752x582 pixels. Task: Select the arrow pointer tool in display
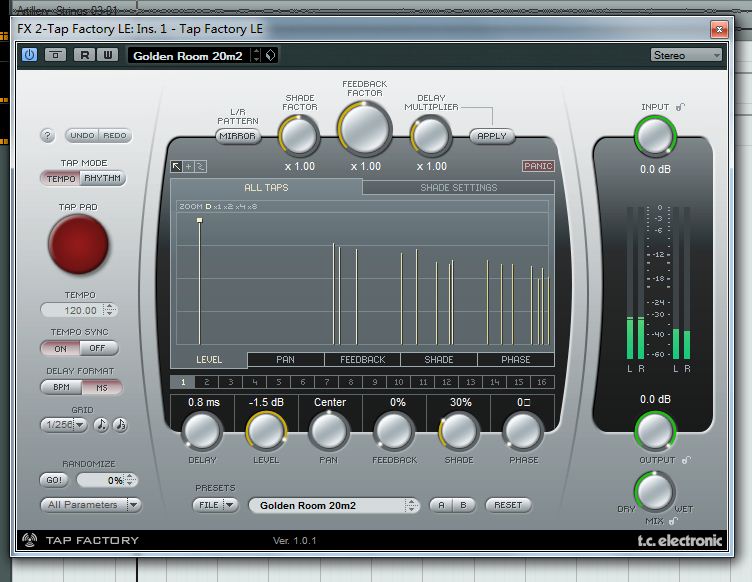pos(176,166)
